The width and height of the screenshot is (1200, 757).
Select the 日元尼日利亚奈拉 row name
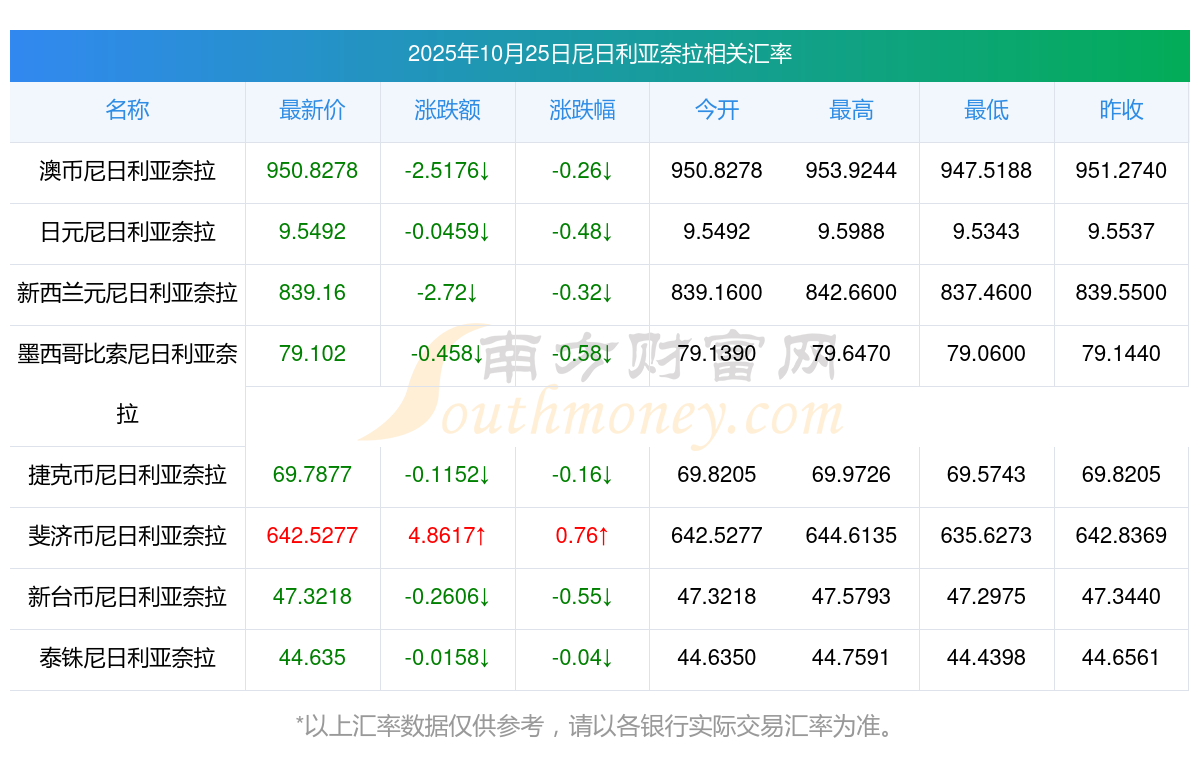[127, 232]
